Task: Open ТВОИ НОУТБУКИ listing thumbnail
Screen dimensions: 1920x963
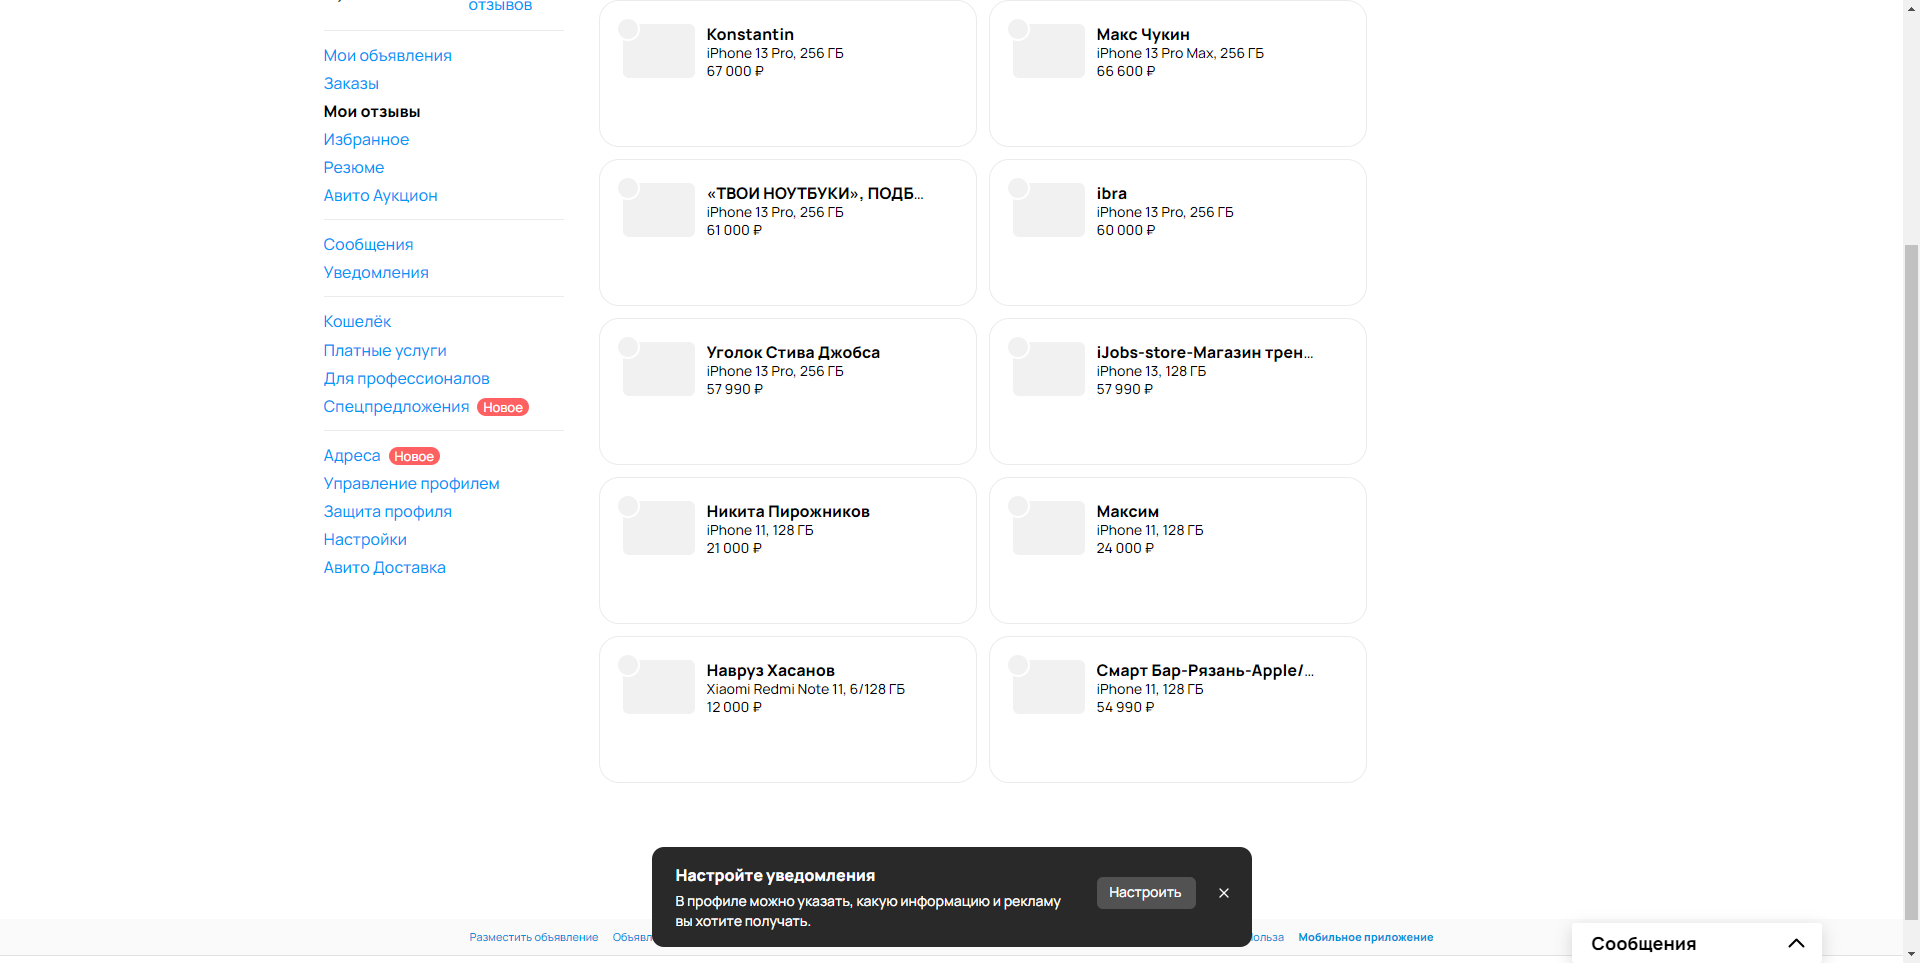Action: 659,210
